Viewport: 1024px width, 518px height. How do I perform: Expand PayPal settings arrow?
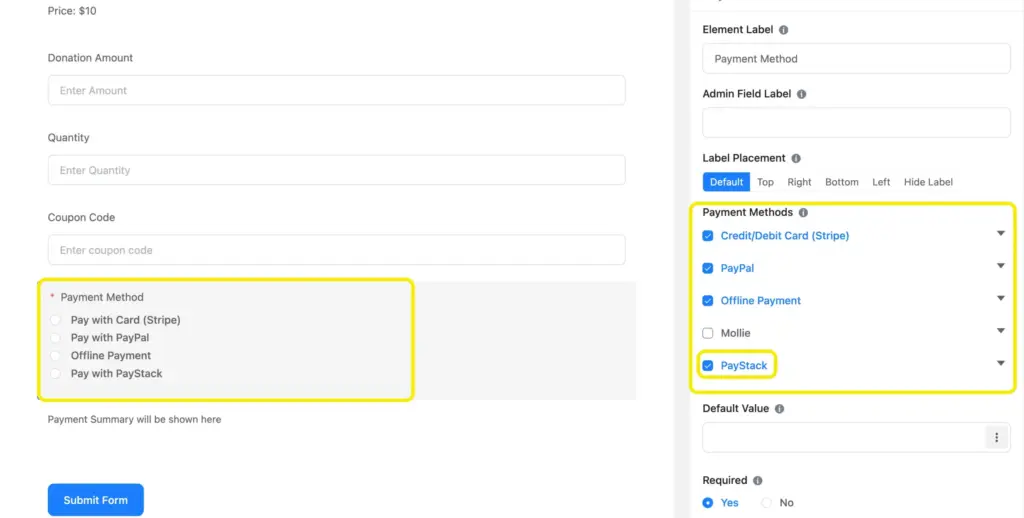tap(1000, 266)
